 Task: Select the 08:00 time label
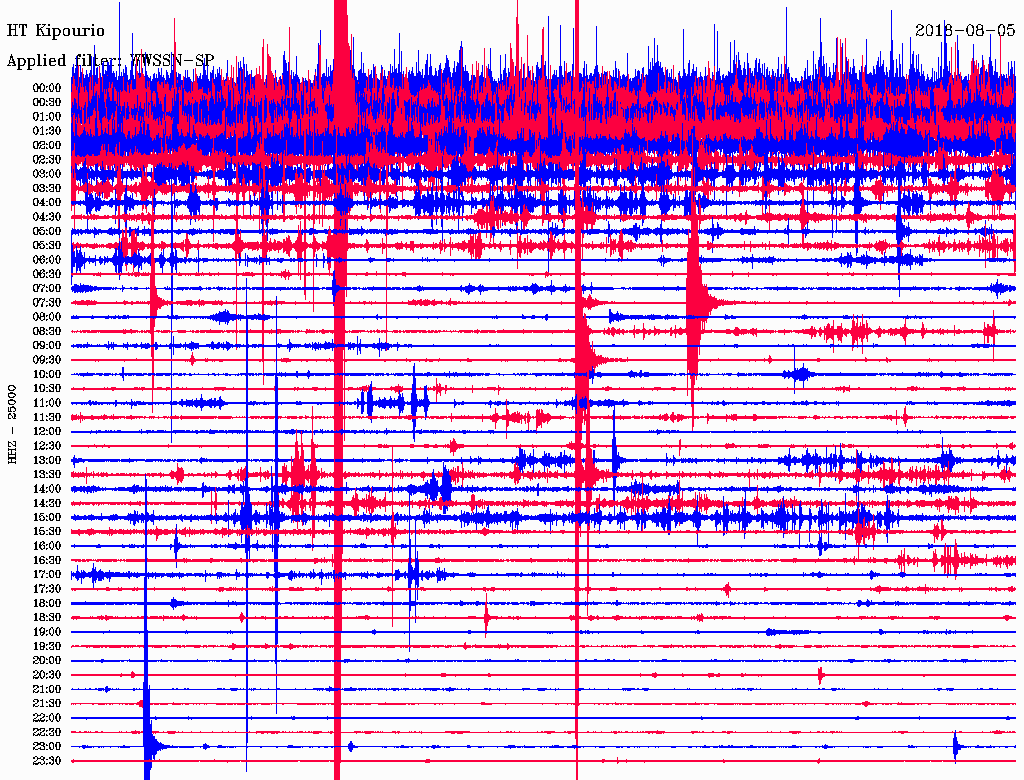[x=47, y=317]
